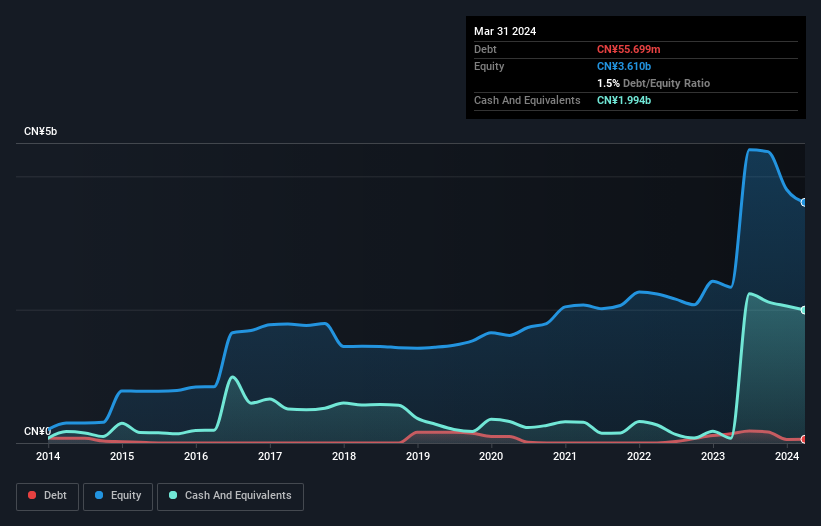Screen dimensions: 821x526
Task: Click the CN¥55.699m debt value
Action: (x=628, y=49)
